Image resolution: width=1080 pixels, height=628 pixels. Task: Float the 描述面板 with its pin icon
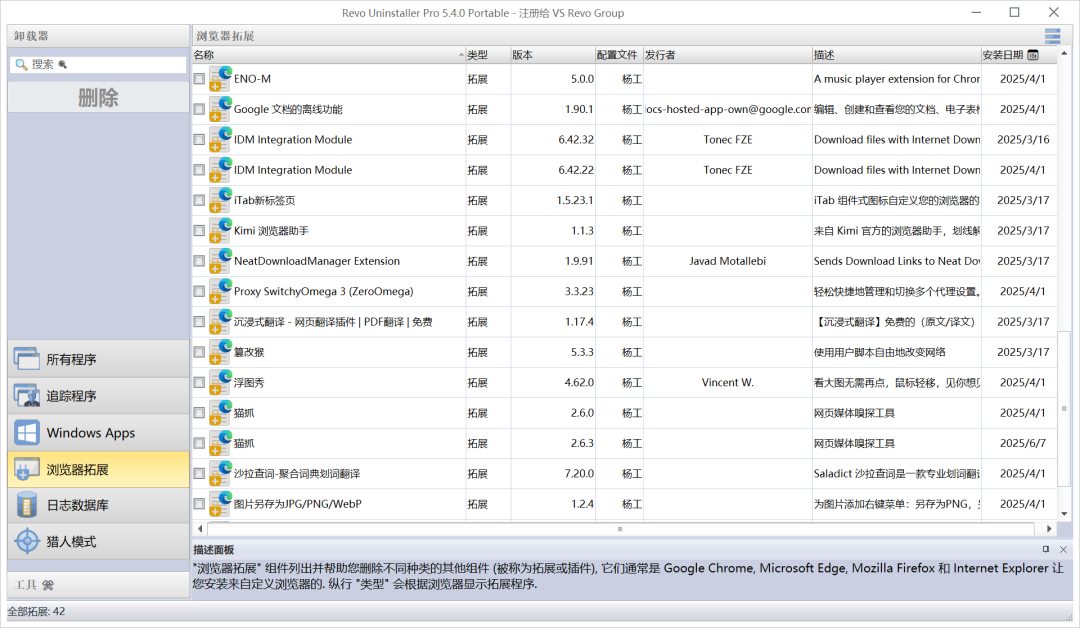point(1046,549)
